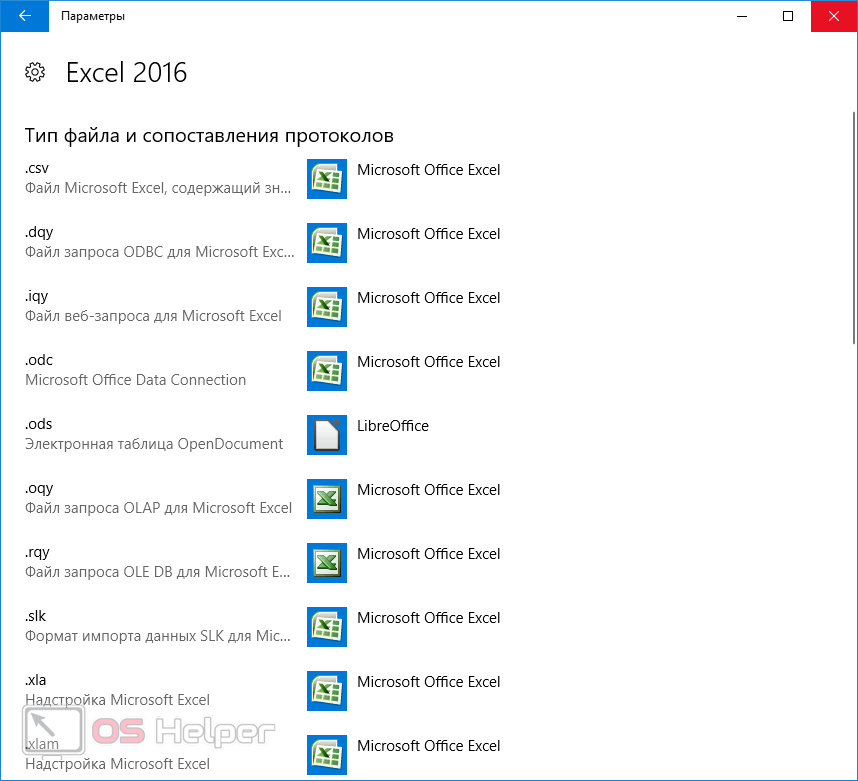Click 'Формат импорта данных SLK' description
The image size is (858, 781).
coord(158,637)
